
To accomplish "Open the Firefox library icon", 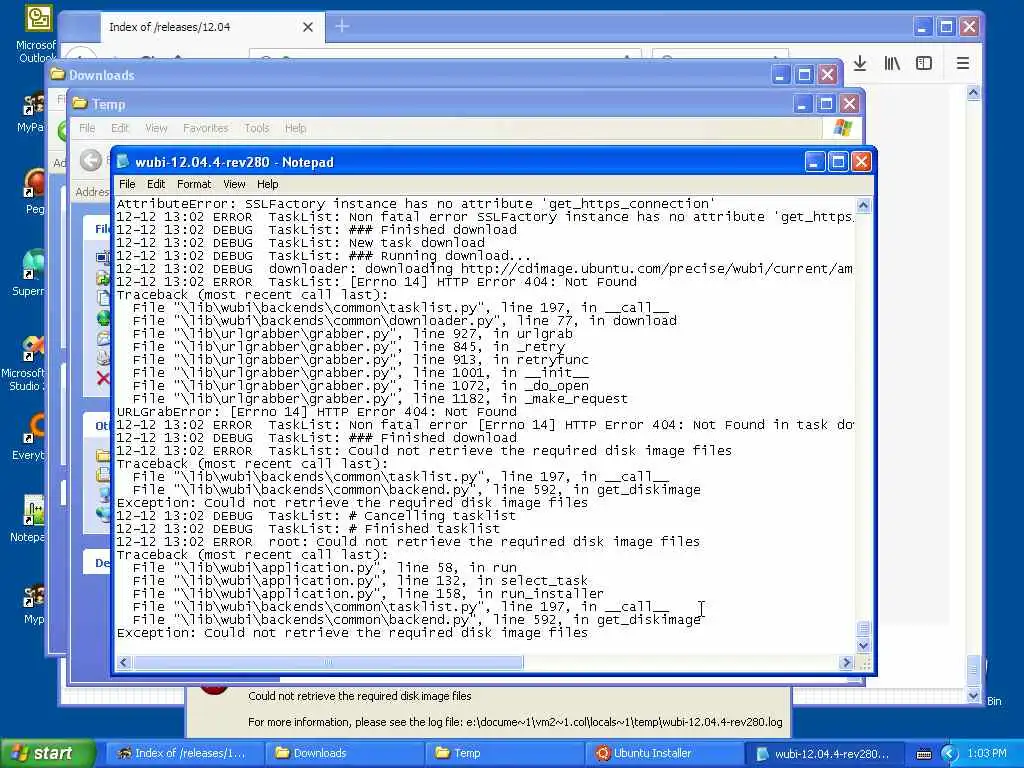I will pyautogui.click(x=891, y=63).
